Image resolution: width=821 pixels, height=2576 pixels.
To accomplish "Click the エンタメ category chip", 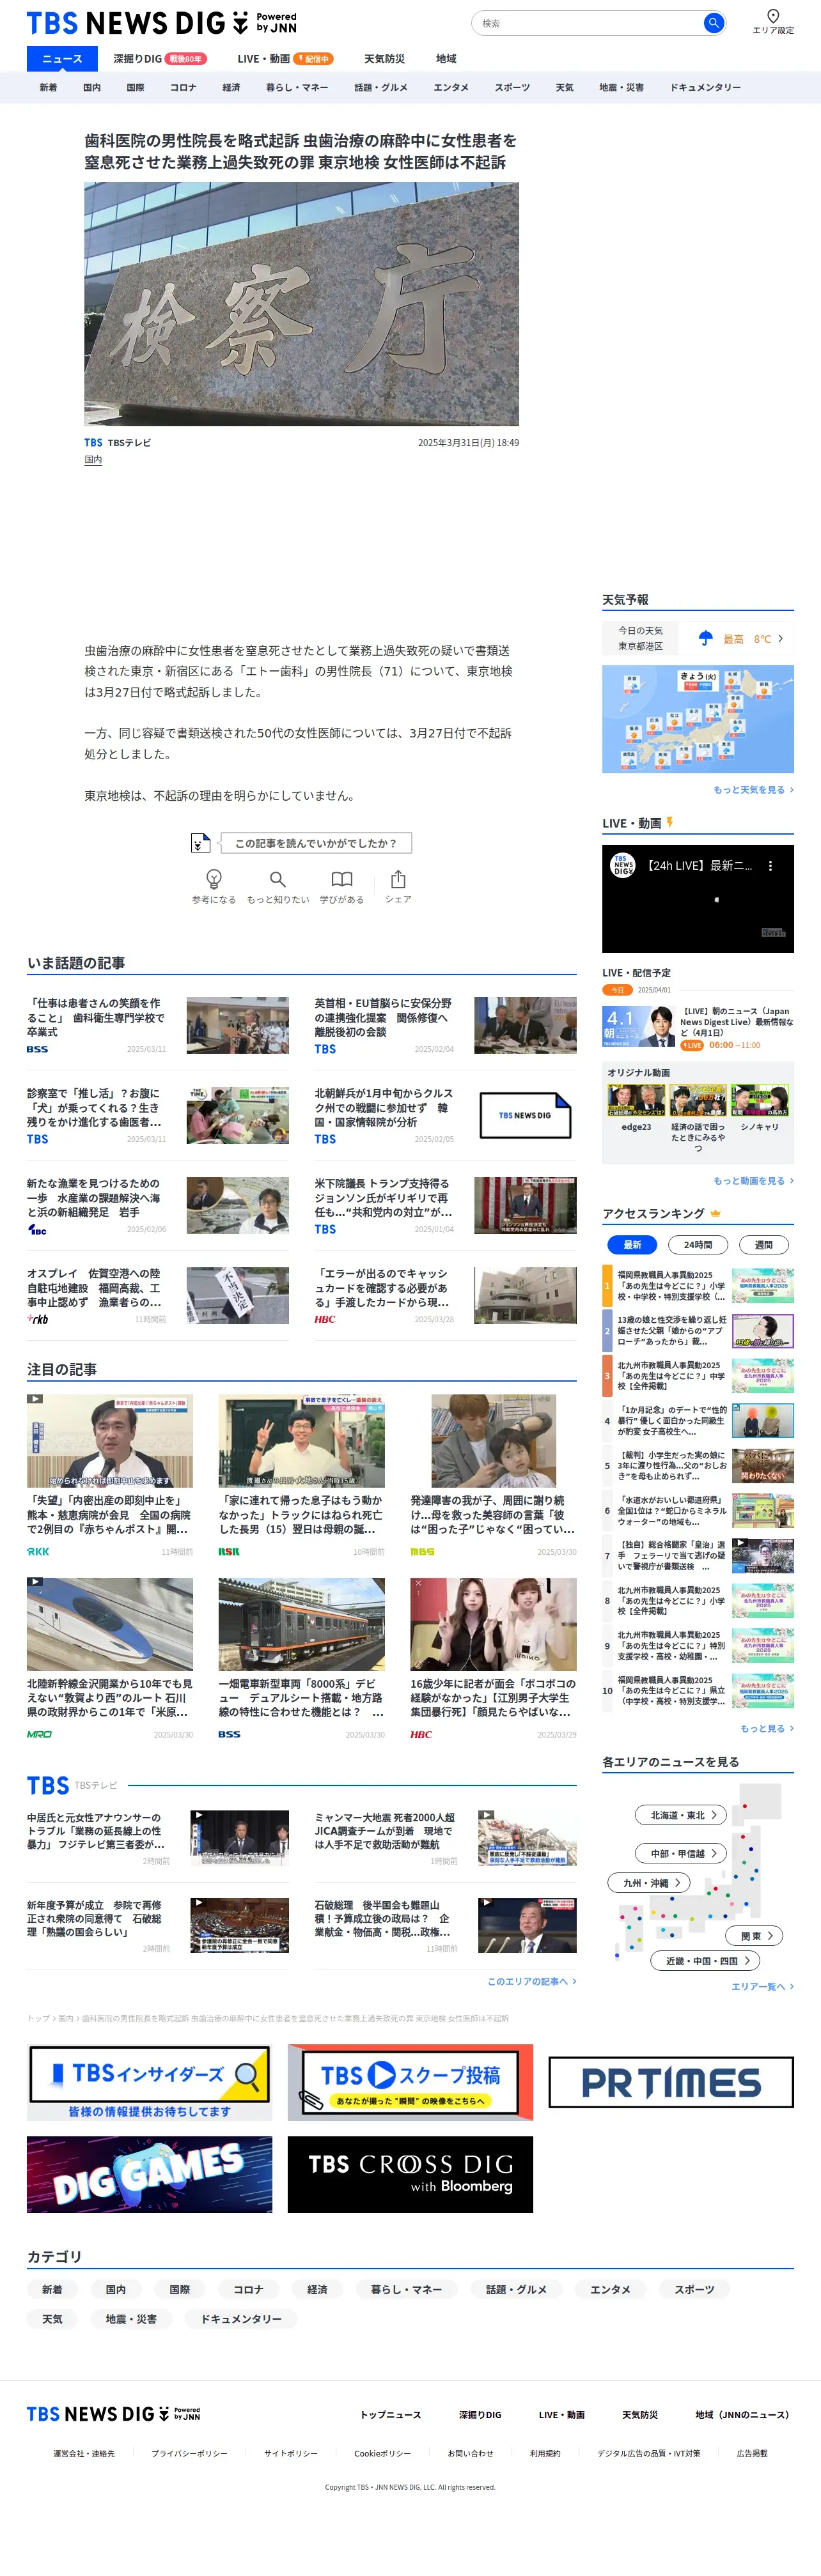I will click(610, 2289).
